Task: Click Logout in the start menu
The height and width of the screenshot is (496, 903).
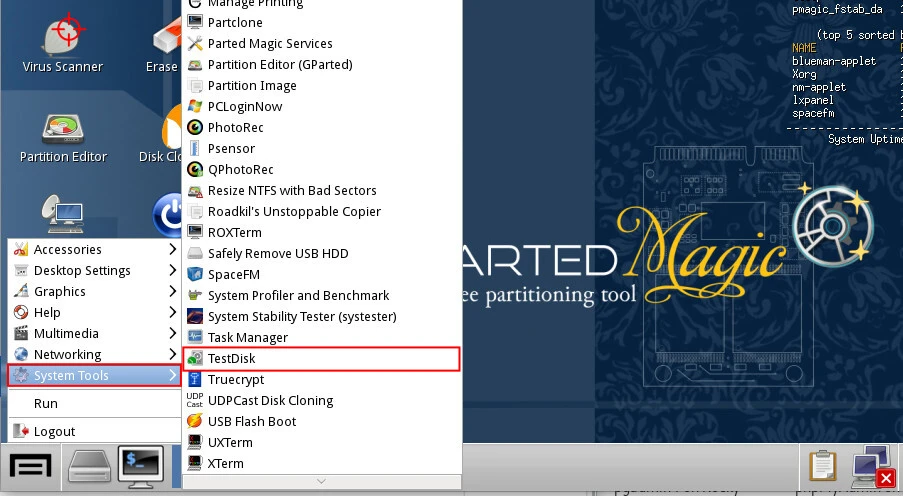Action: point(54,432)
